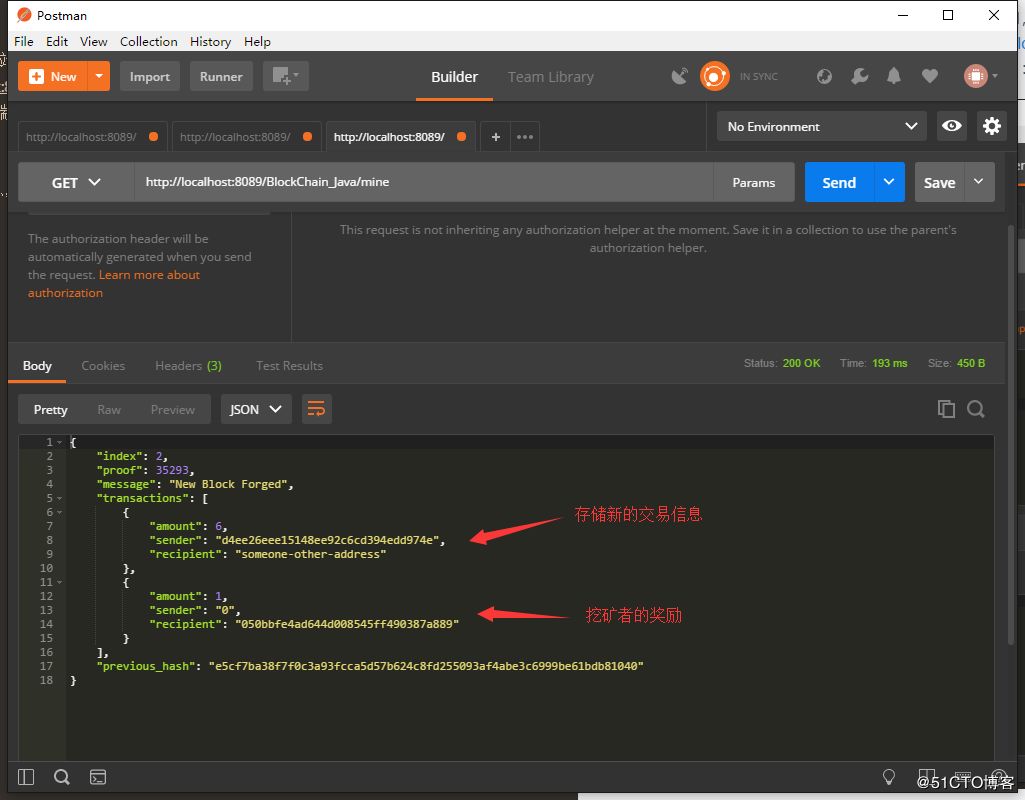Switch to the Headers response tab
1025x800 pixels.
[x=188, y=366]
